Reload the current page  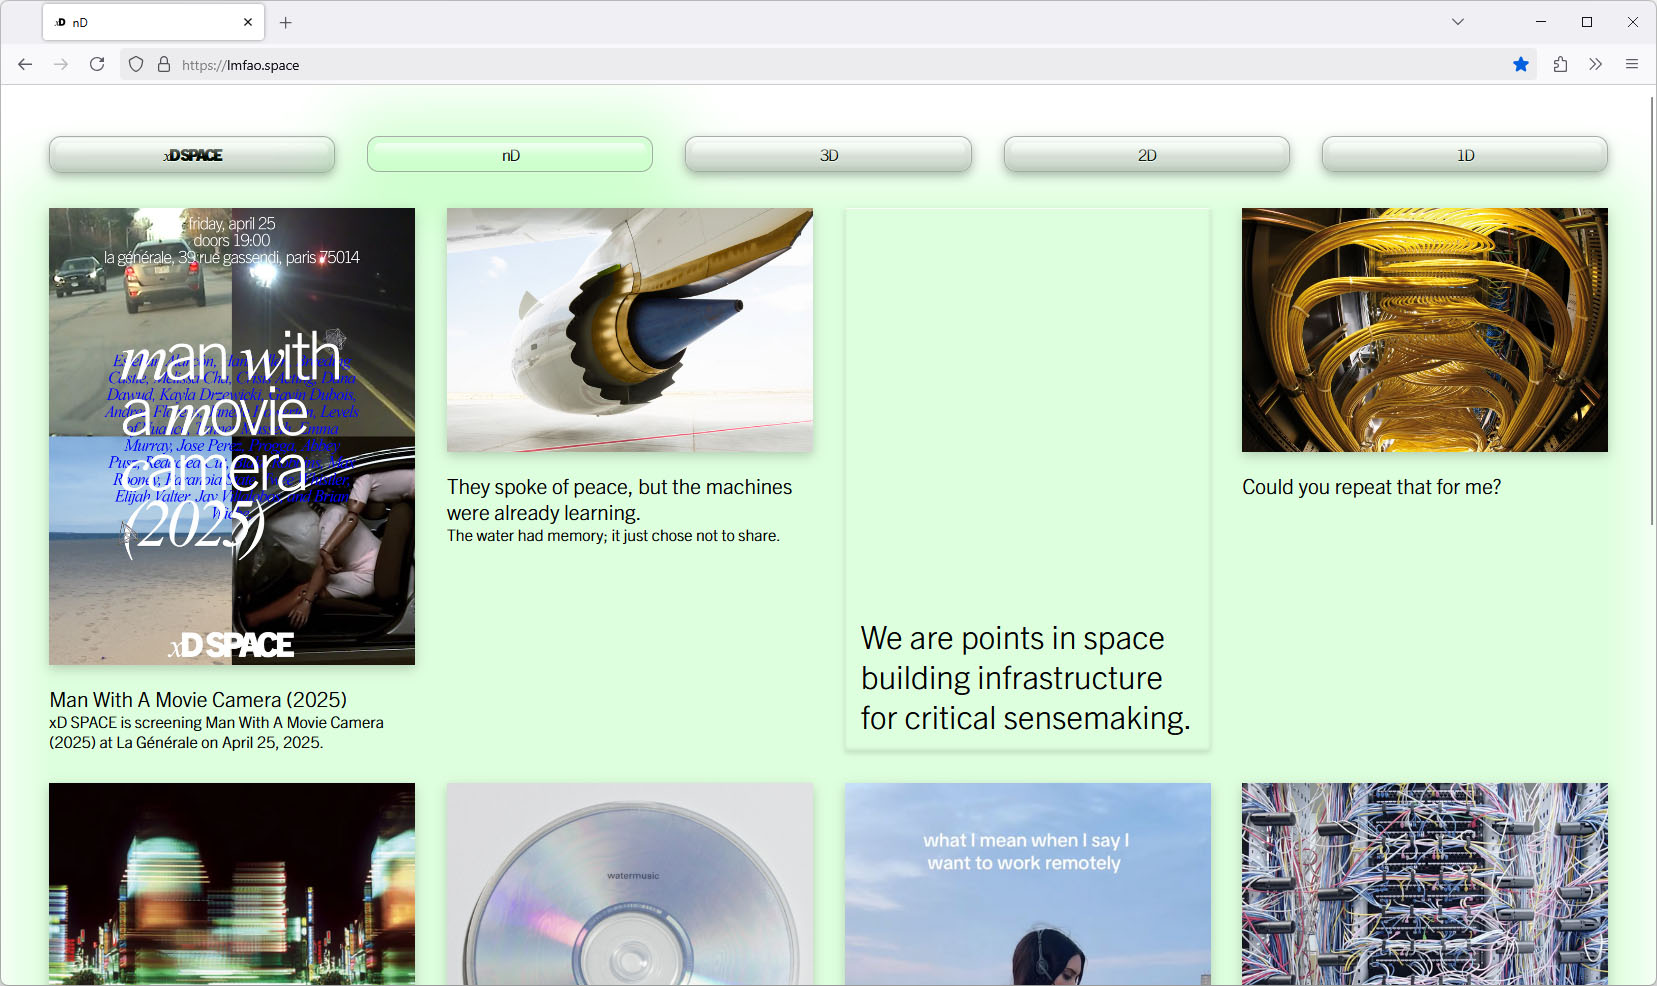click(97, 64)
